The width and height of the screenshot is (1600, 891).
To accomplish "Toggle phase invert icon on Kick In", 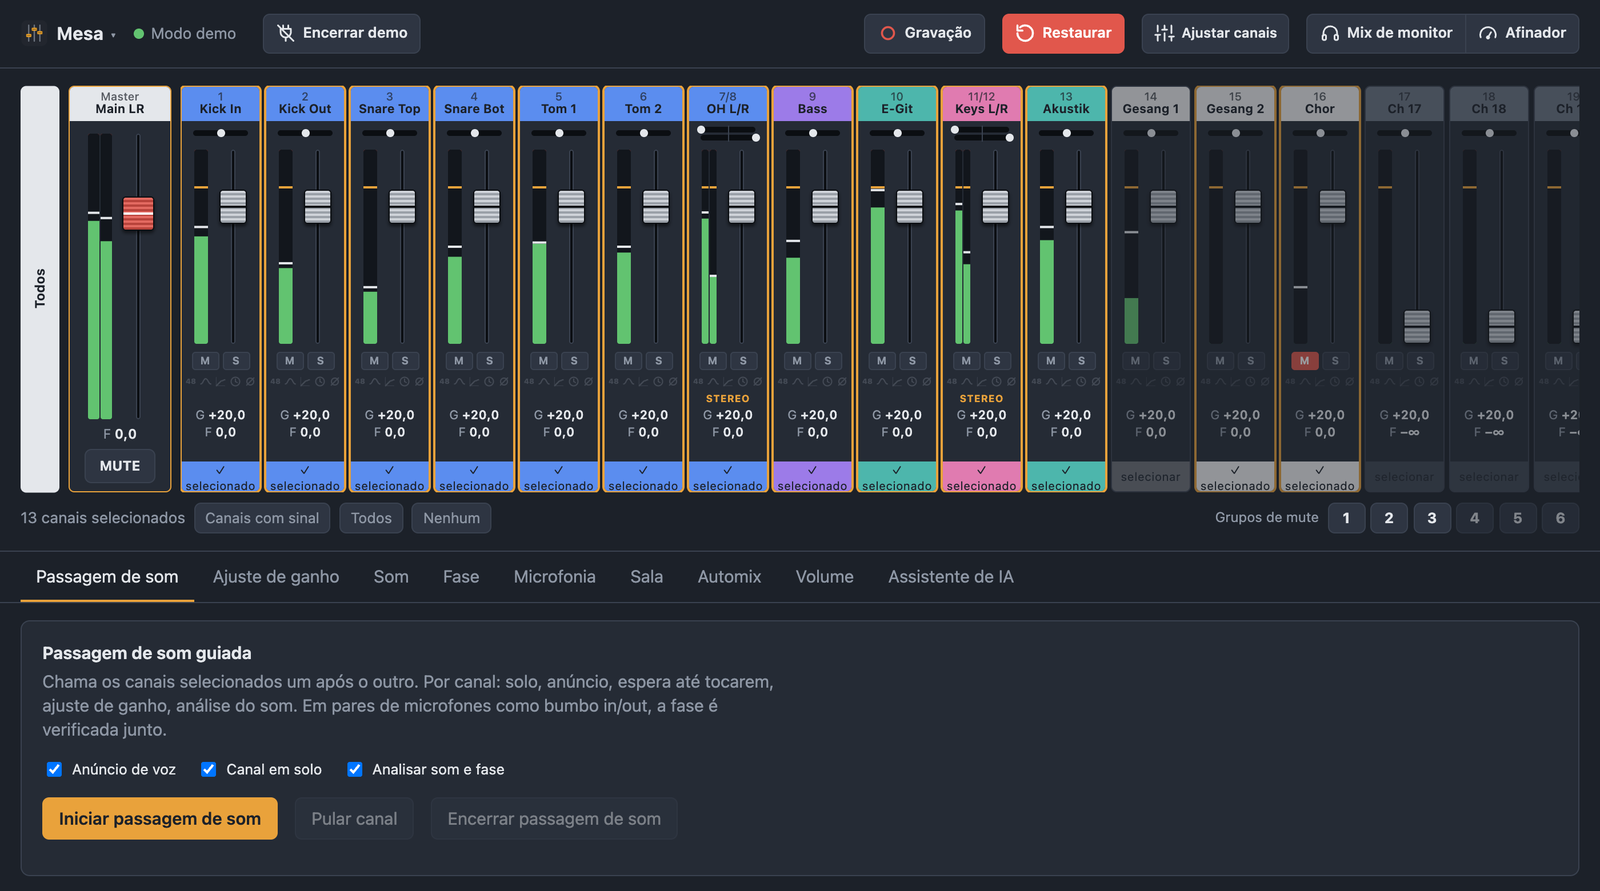I will 250,381.
